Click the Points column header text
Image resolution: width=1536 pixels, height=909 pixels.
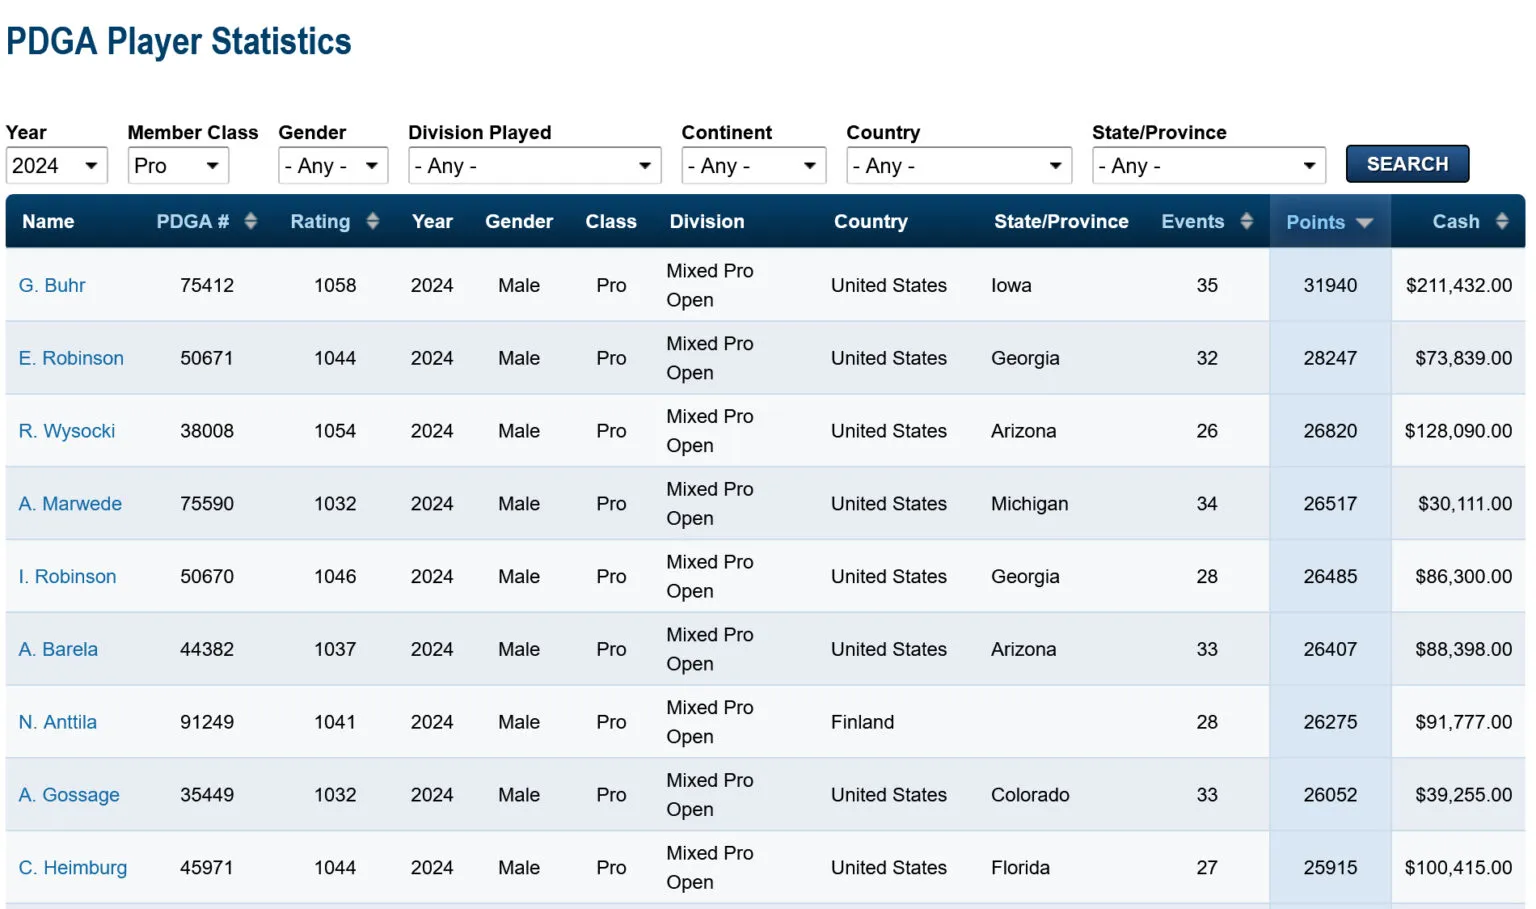[1315, 222]
